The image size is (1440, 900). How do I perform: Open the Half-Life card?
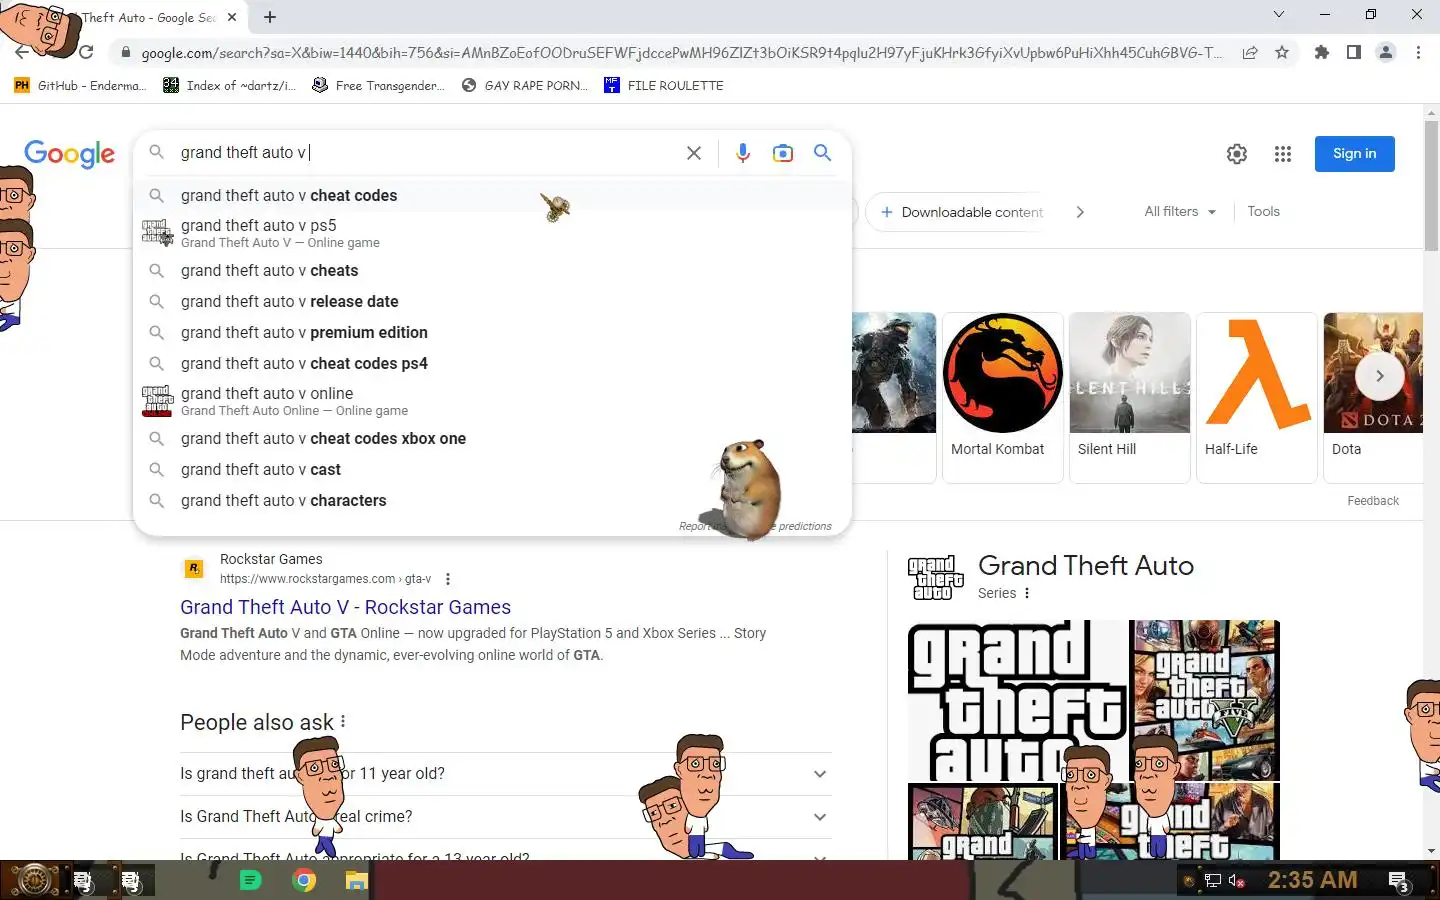pos(1257,397)
